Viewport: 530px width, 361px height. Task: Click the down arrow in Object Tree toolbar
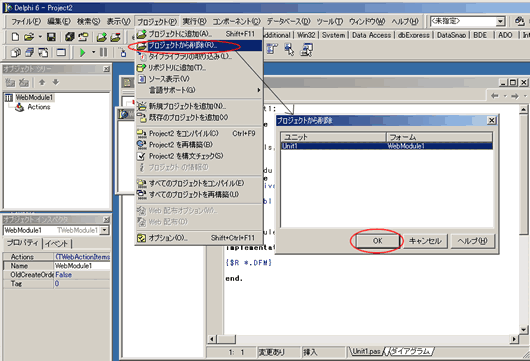coord(56,82)
